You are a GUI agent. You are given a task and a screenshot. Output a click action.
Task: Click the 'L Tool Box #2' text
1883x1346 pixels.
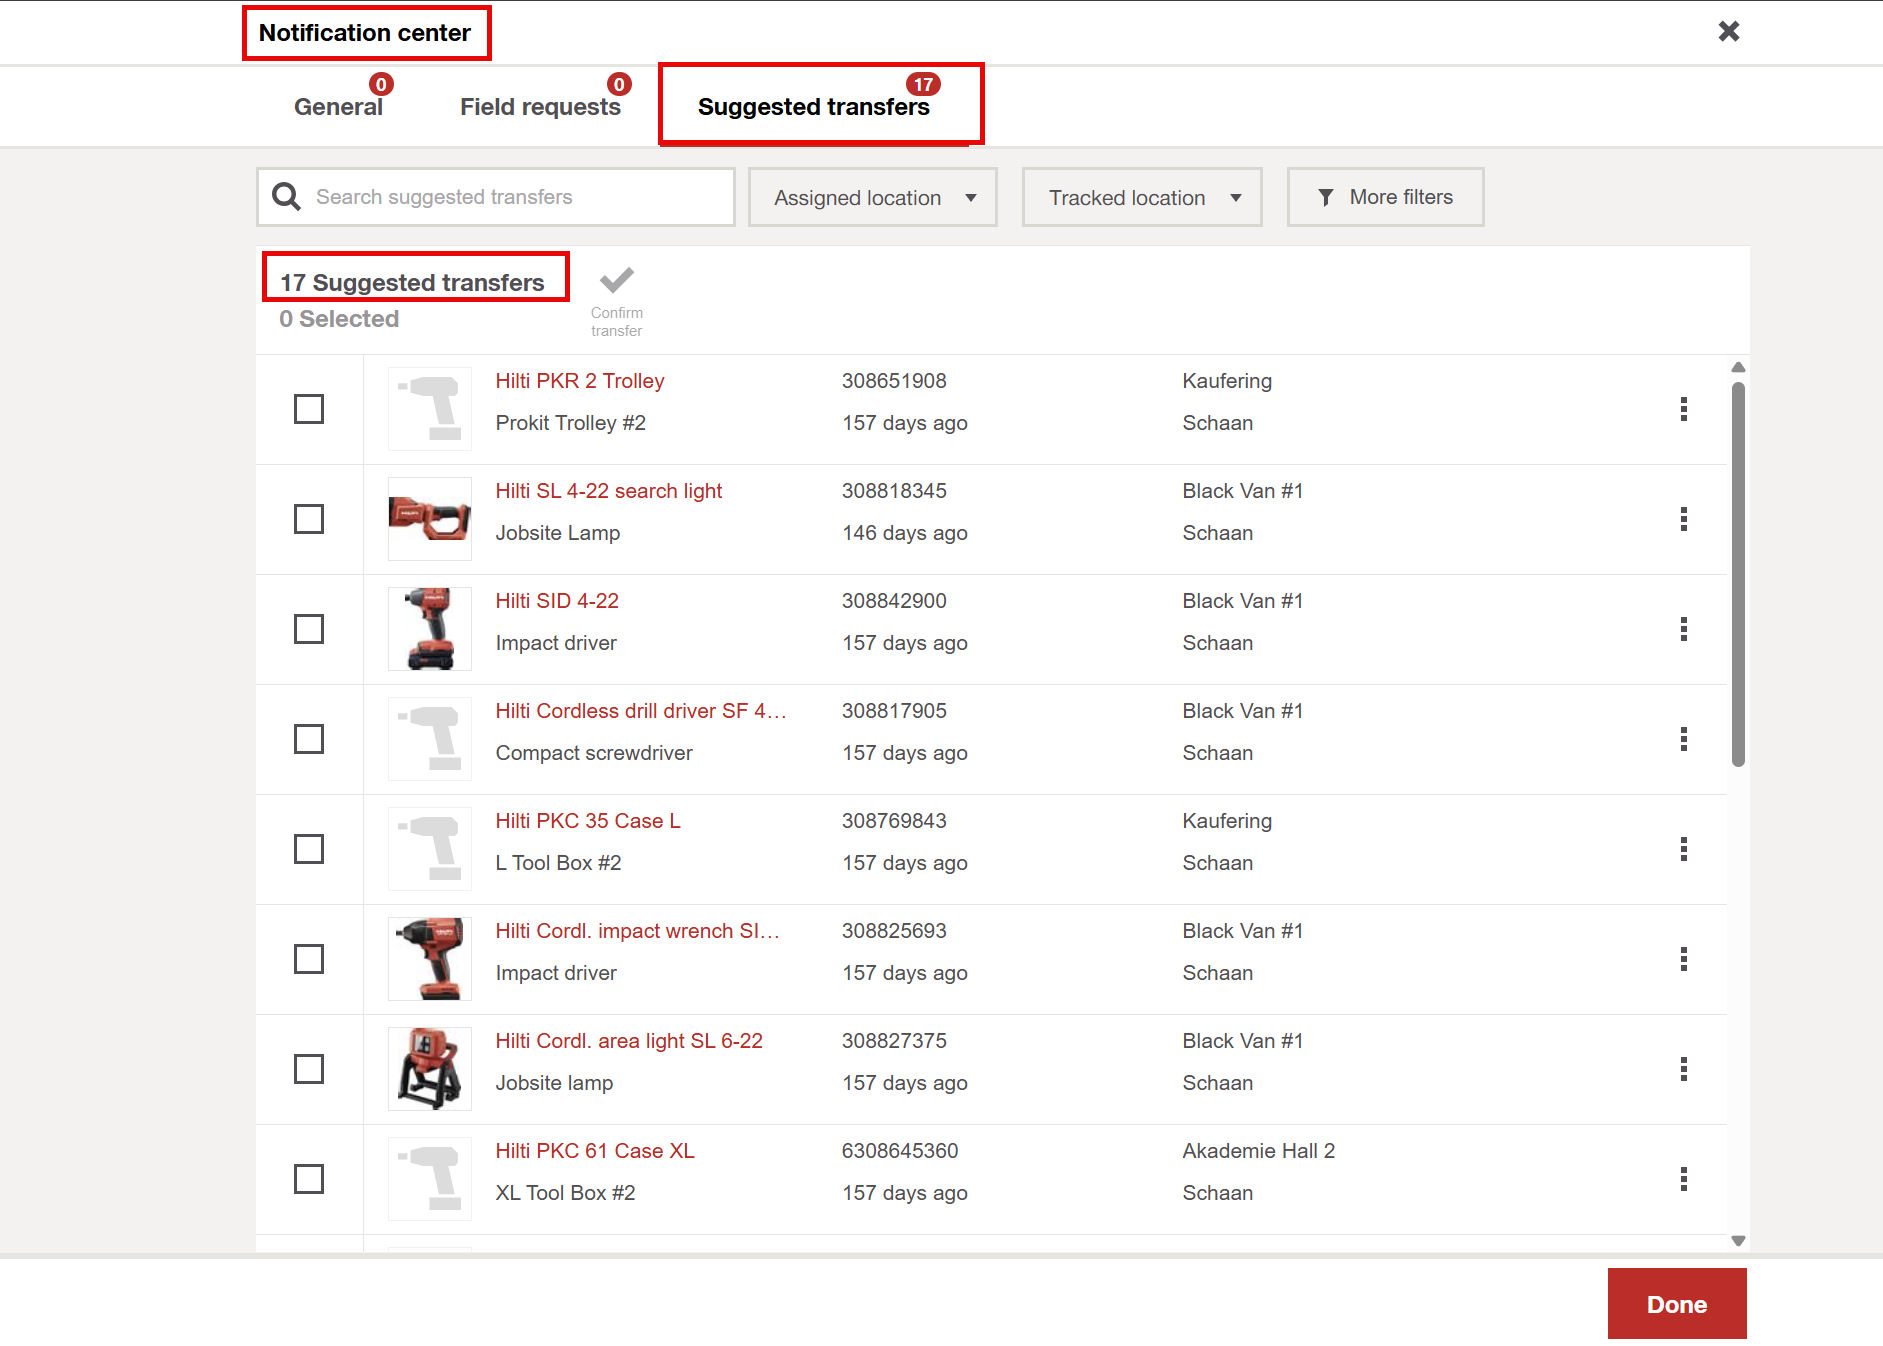559,863
